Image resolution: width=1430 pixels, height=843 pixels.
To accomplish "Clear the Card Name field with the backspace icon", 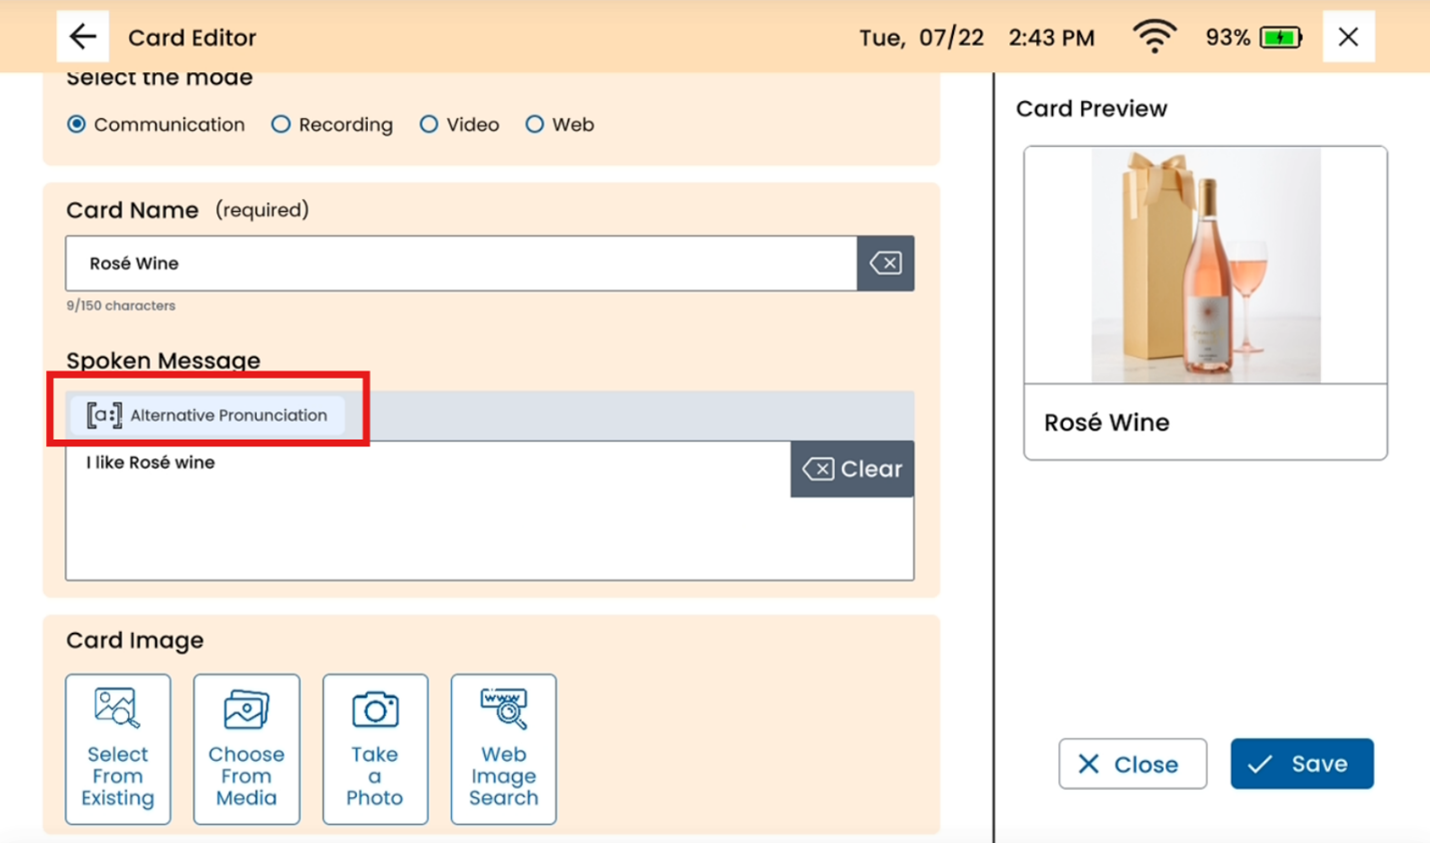I will (x=885, y=263).
